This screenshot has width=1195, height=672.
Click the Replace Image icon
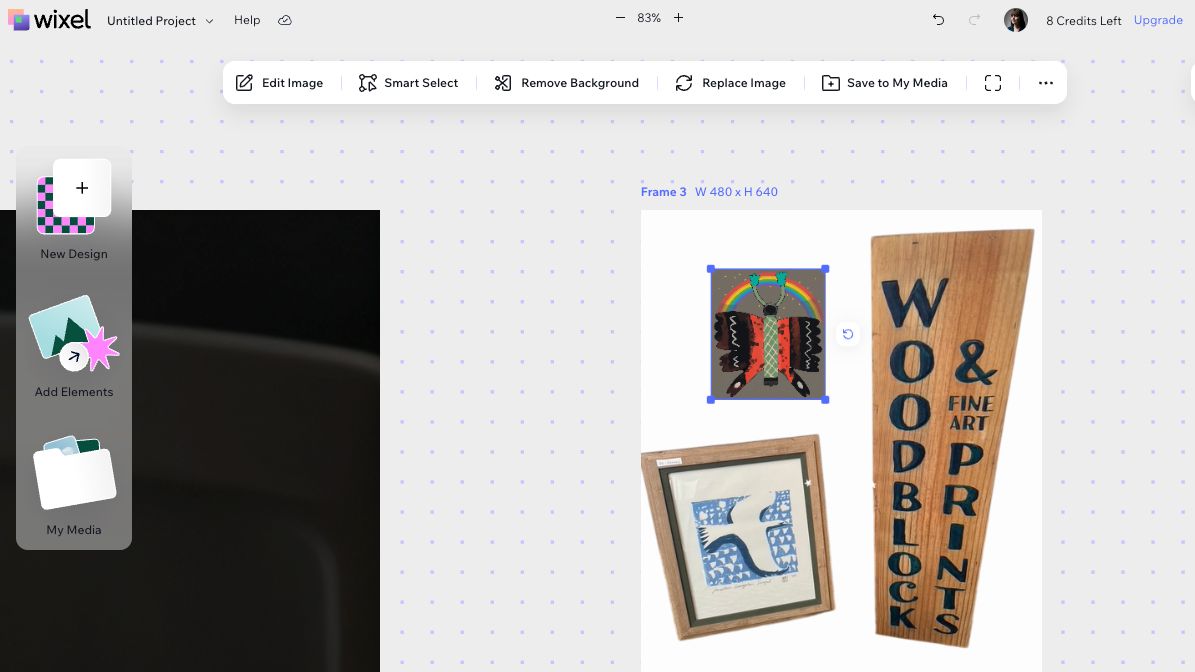pos(684,83)
